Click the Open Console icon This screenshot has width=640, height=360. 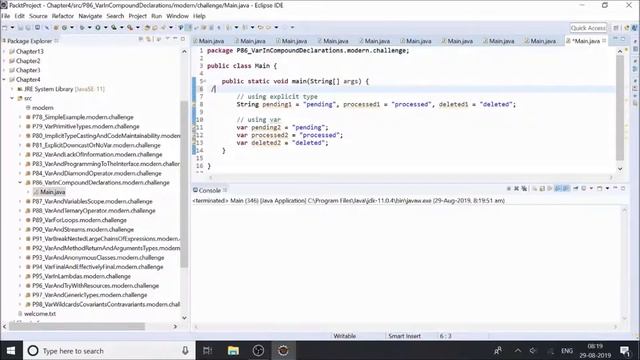pos(600,189)
